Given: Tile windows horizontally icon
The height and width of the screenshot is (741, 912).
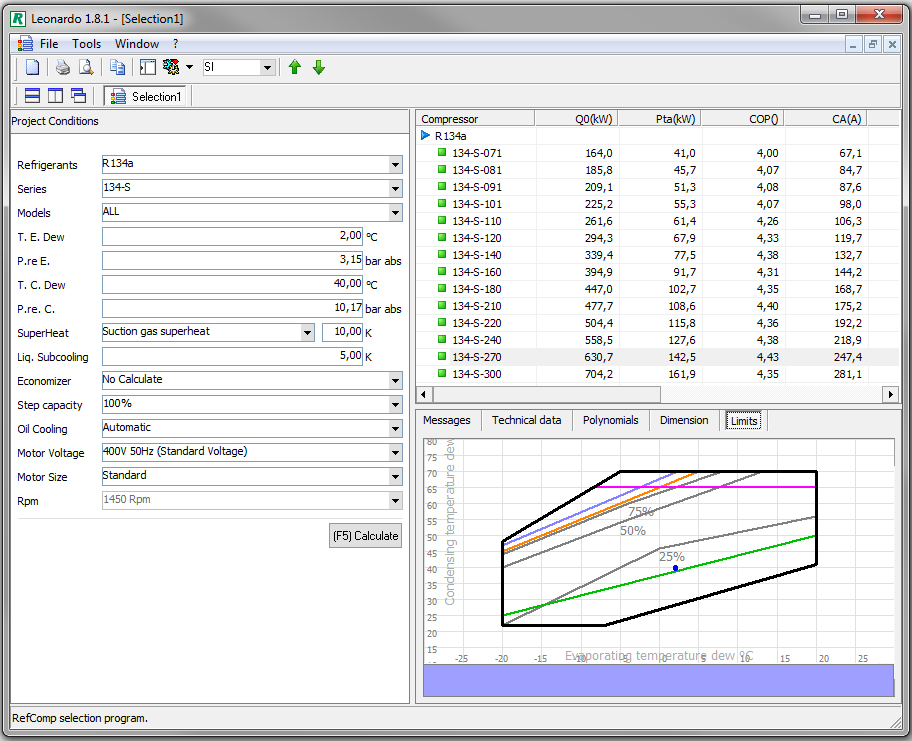Looking at the screenshot, I should click(33, 96).
